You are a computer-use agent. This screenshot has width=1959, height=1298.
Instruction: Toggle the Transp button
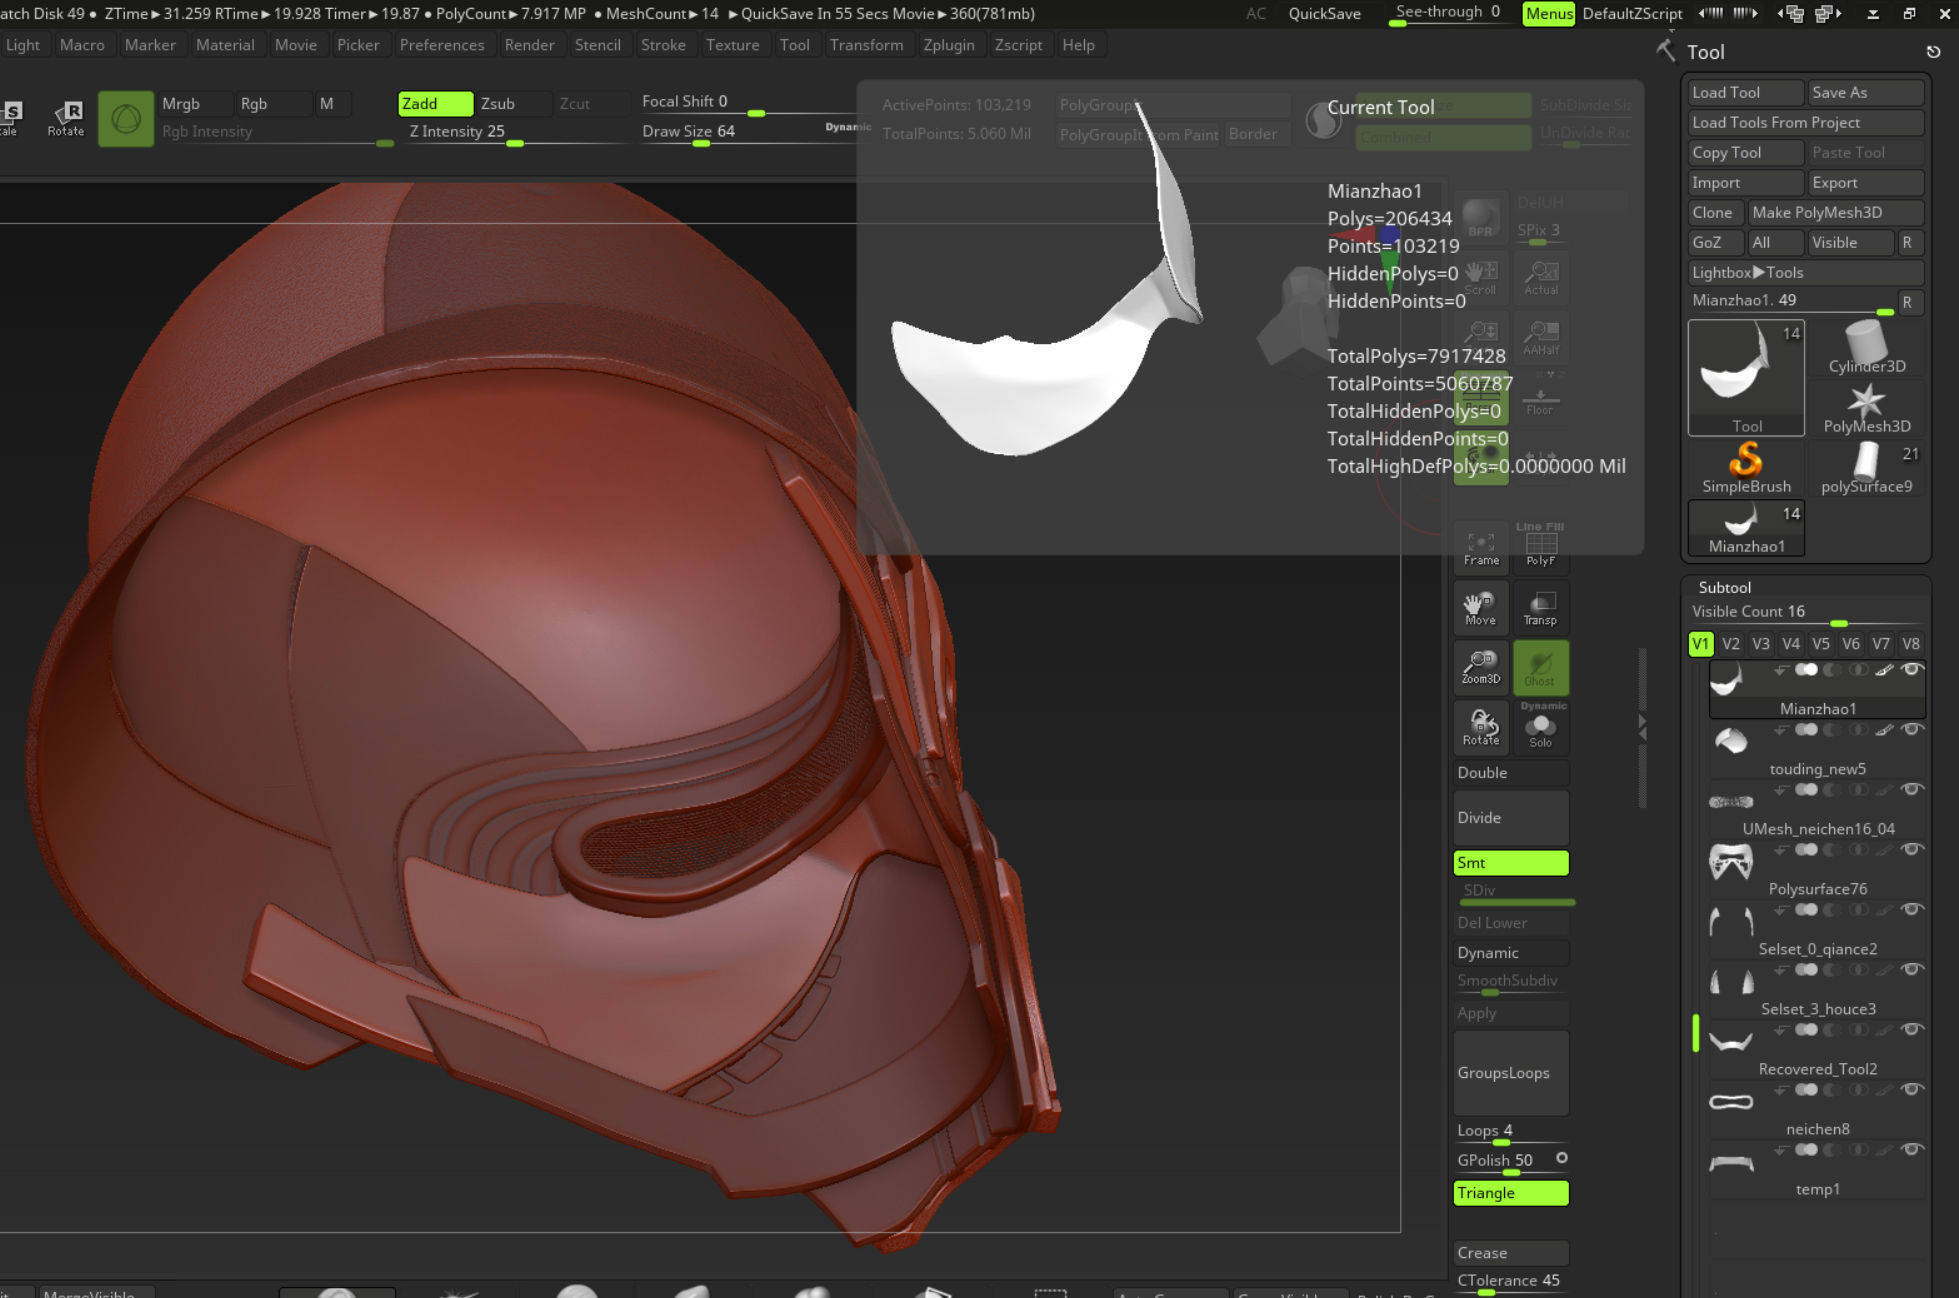click(1540, 607)
